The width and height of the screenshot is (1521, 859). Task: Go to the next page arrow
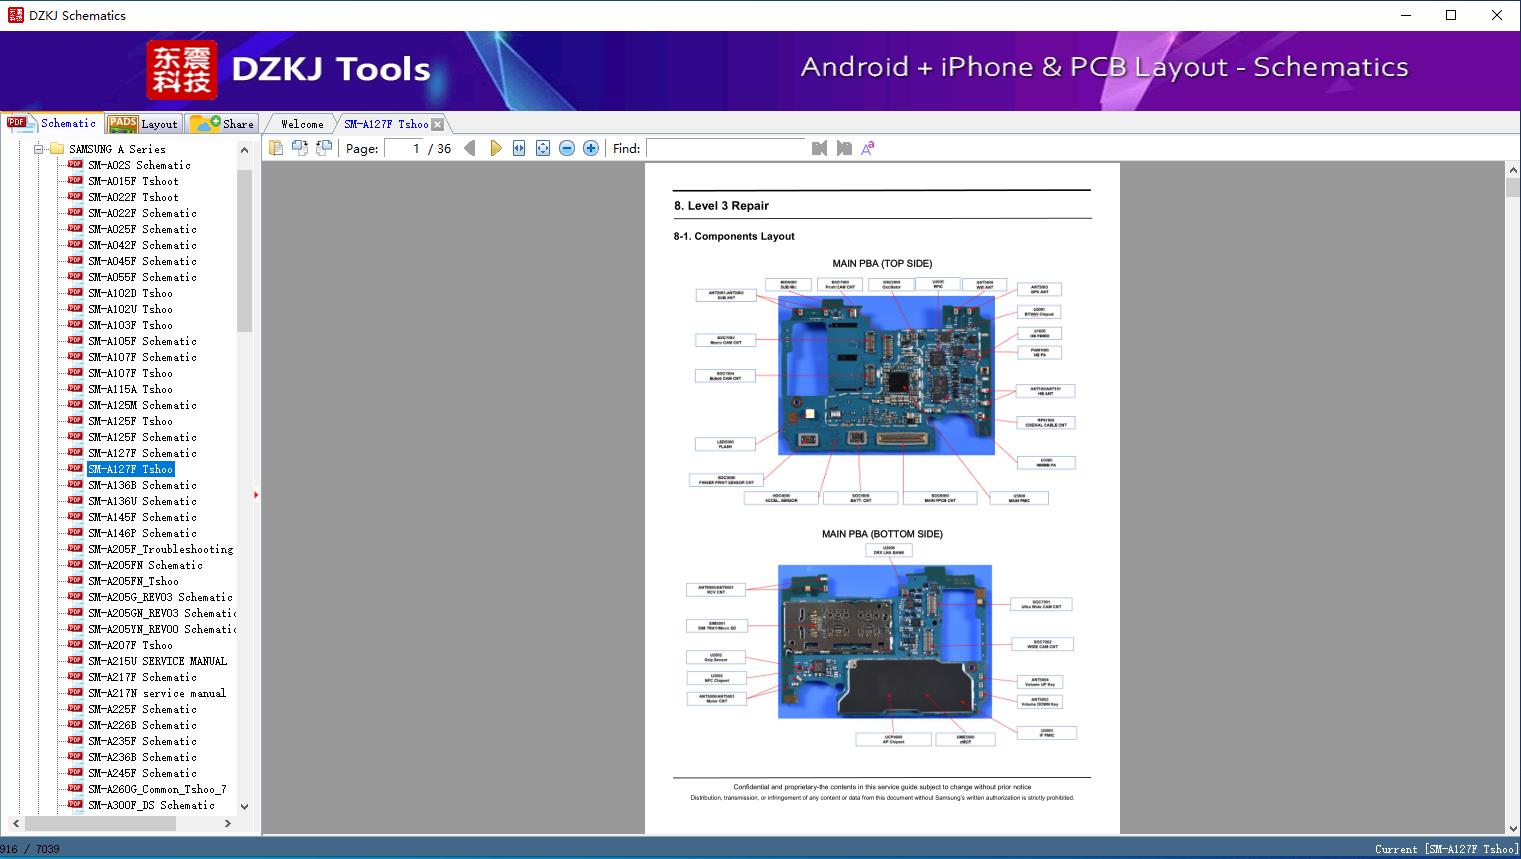point(495,148)
